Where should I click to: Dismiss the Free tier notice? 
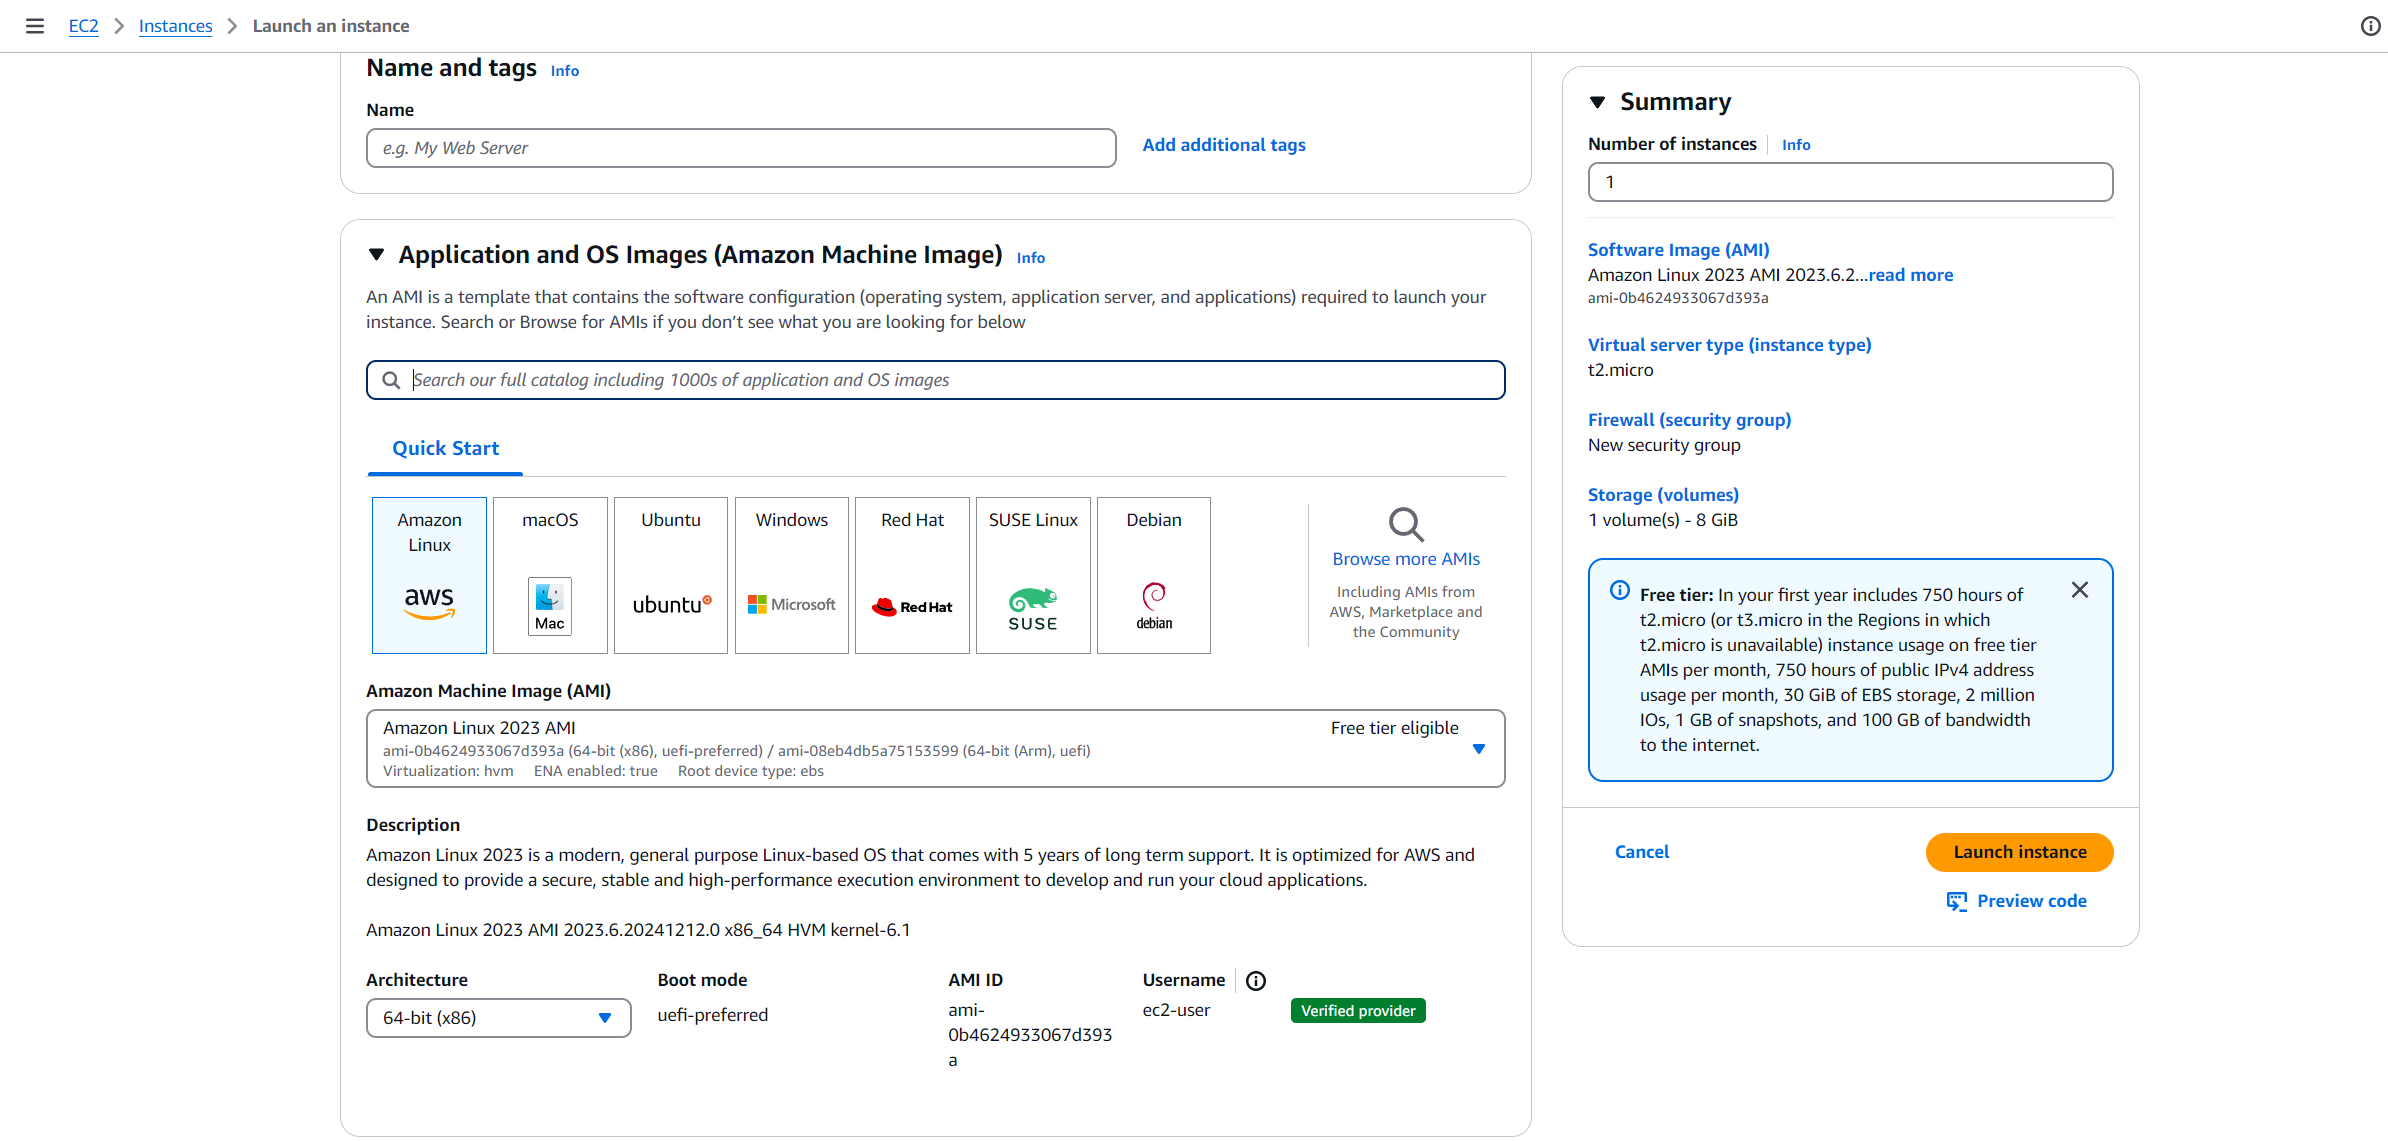point(2080,590)
